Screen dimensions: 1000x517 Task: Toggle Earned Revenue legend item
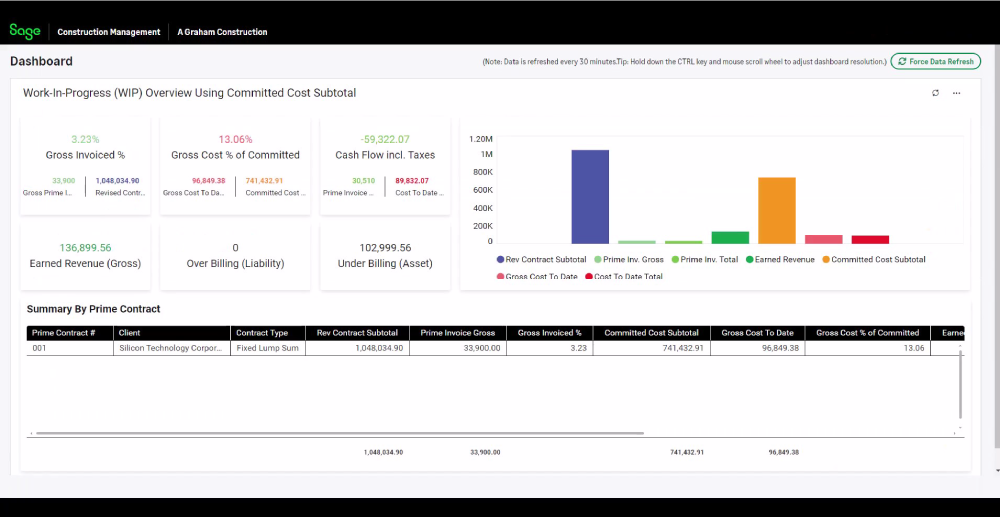point(780,259)
